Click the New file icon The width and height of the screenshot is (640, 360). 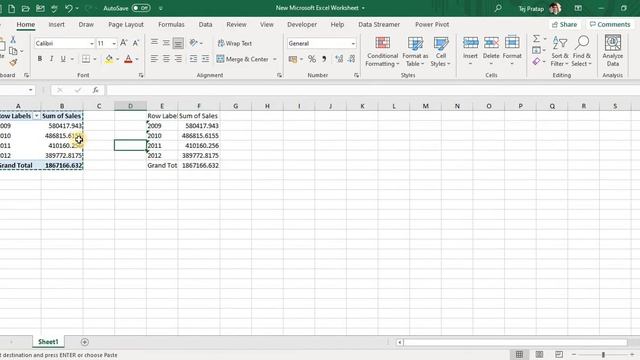coord(11,8)
